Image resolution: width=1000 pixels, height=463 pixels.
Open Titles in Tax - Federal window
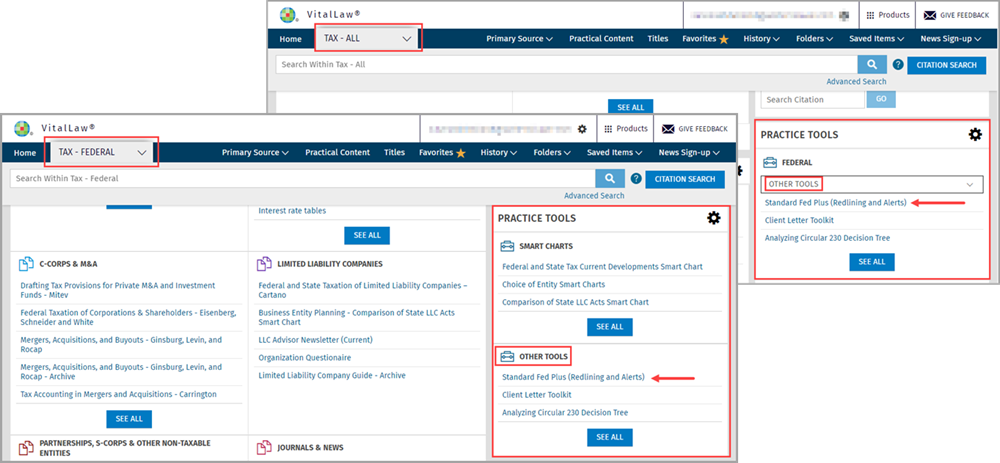[x=394, y=152]
